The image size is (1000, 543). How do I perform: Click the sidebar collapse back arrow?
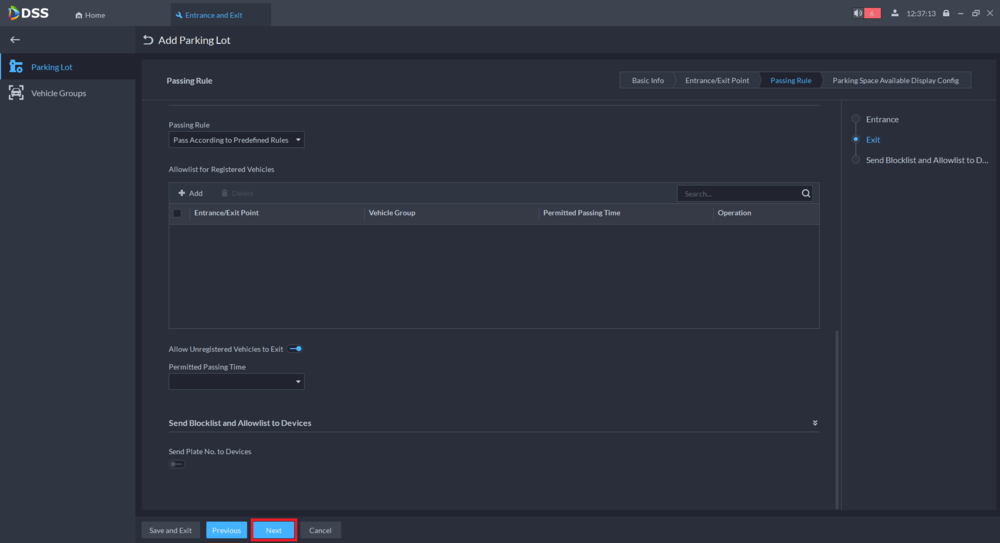pyautogui.click(x=14, y=40)
